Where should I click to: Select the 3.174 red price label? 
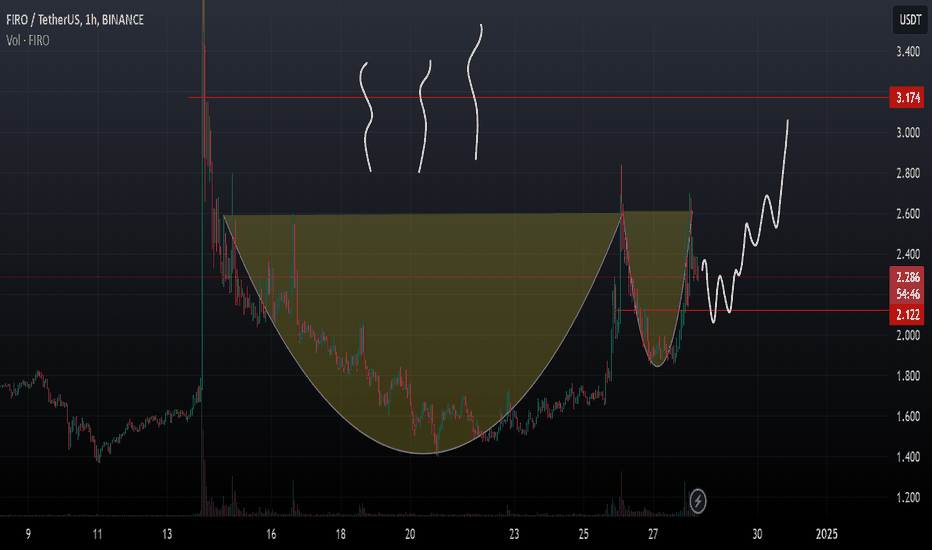tap(906, 98)
